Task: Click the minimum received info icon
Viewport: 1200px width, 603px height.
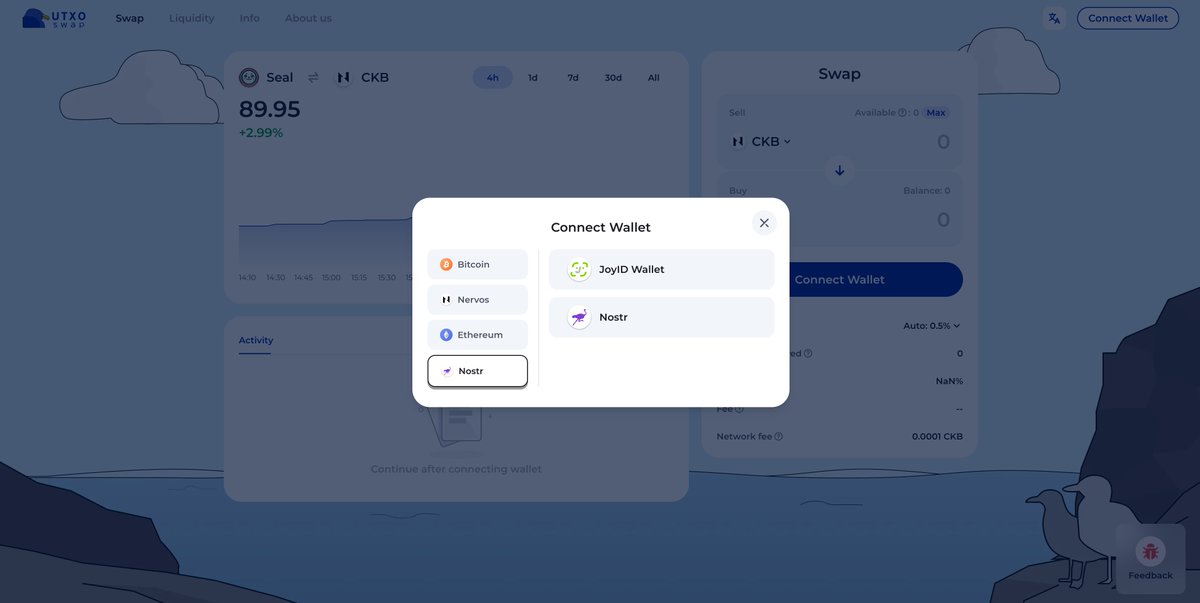Action: point(808,353)
